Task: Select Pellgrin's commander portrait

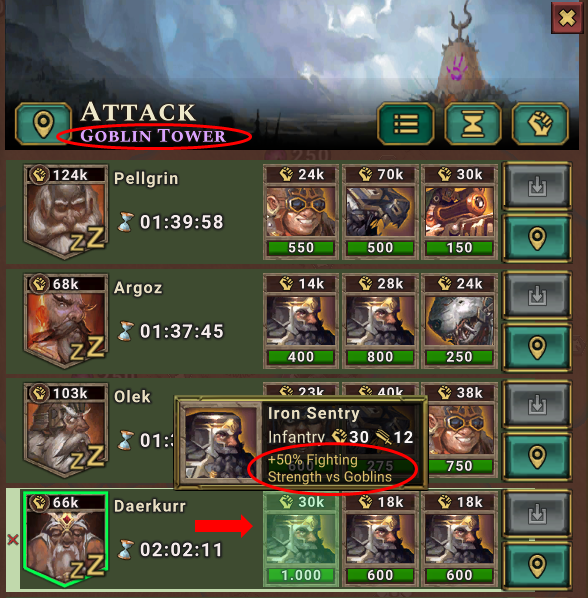Action: (66, 212)
